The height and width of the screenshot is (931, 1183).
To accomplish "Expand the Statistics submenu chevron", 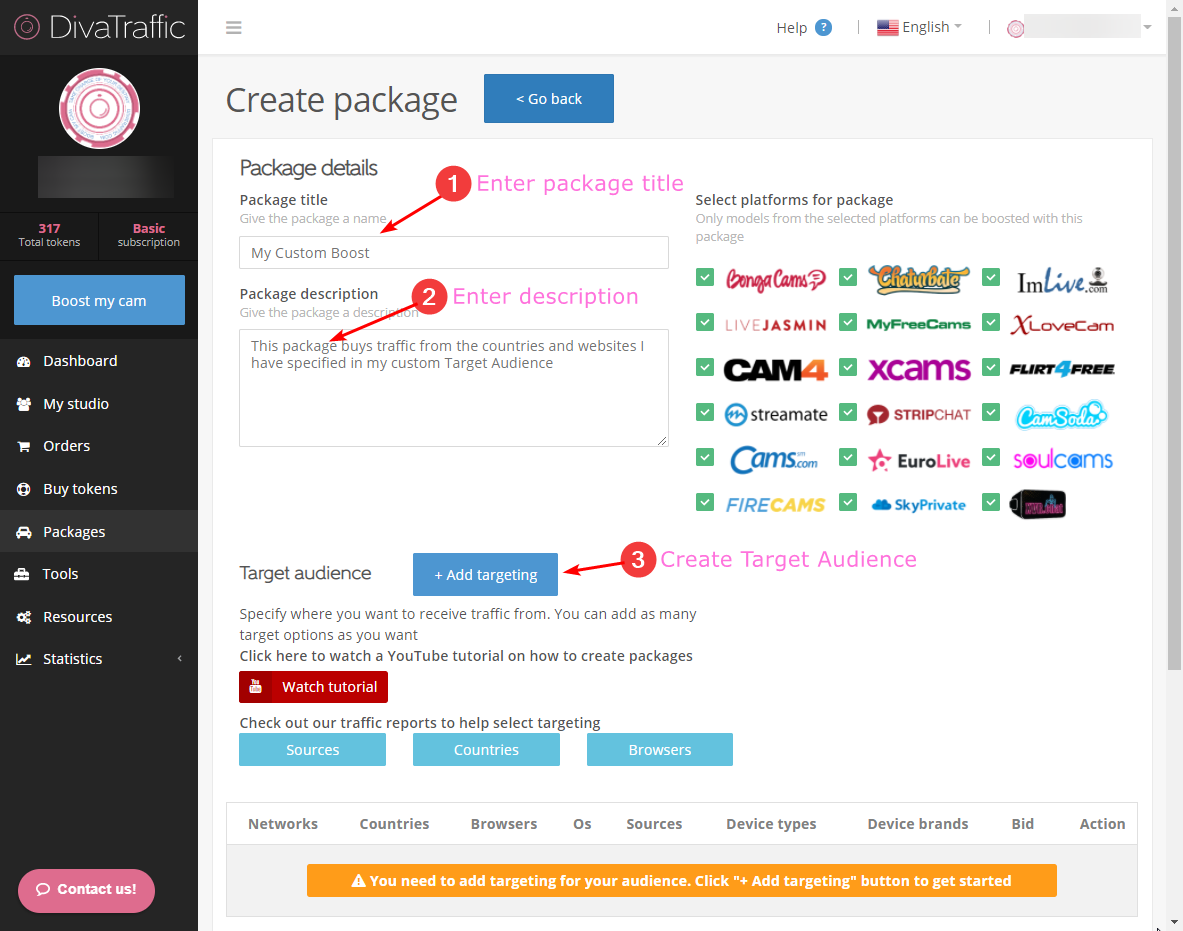I will [180, 659].
